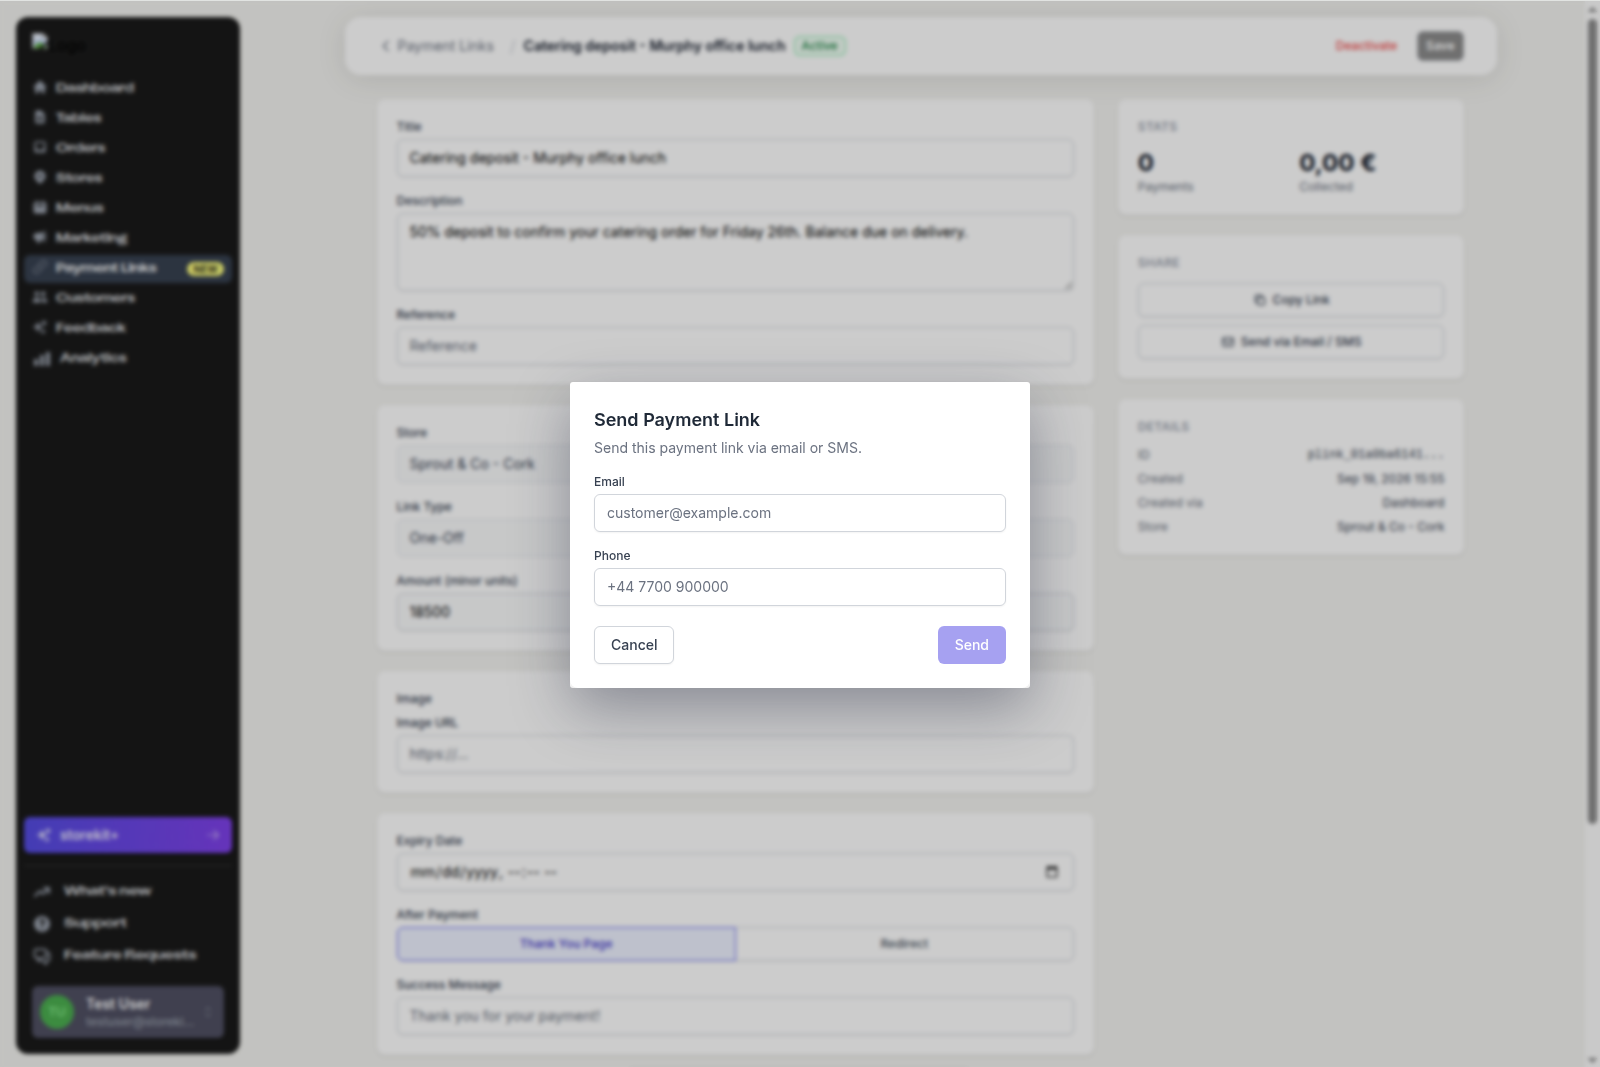Focus the Phone number input field

point(799,587)
